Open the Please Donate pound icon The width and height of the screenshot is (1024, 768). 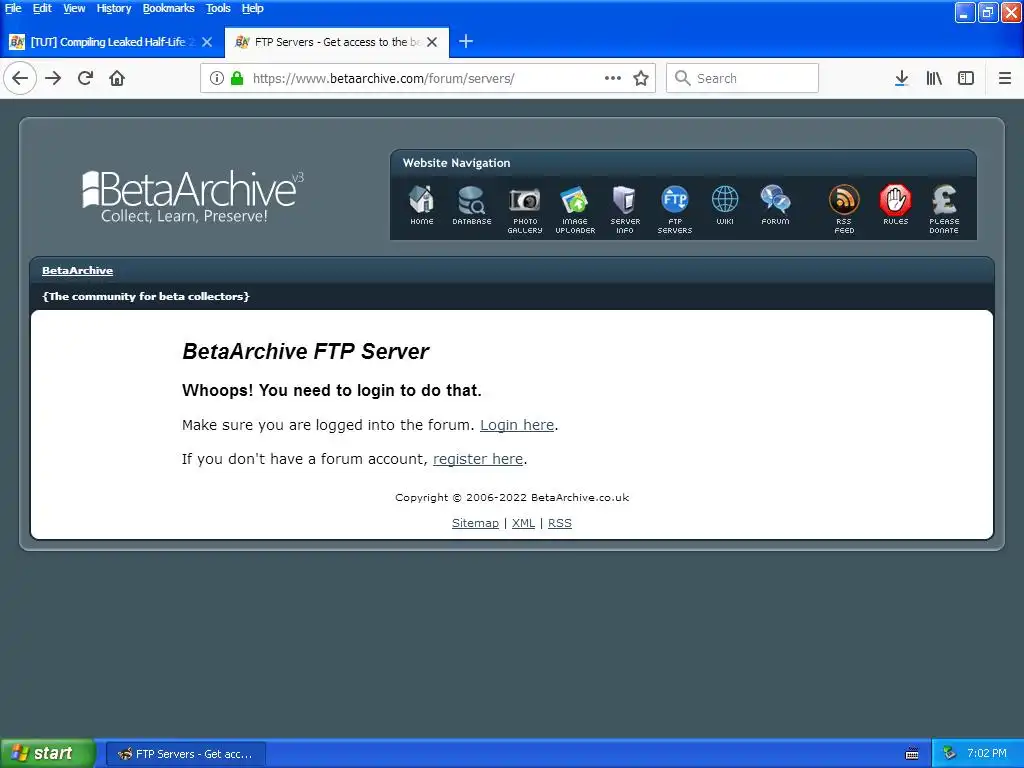[x=944, y=210]
